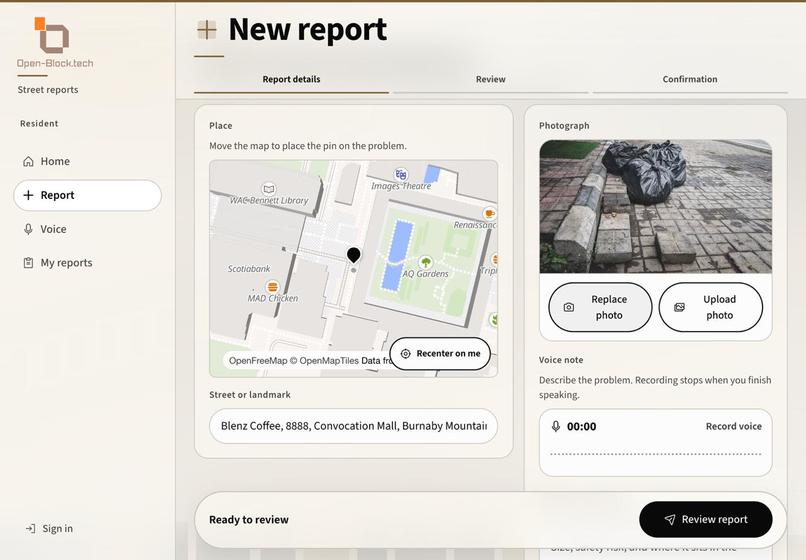Click the Home house icon in sidebar
Screen dimensions: 806x560
pyautogui.click(x=28, y=161)
